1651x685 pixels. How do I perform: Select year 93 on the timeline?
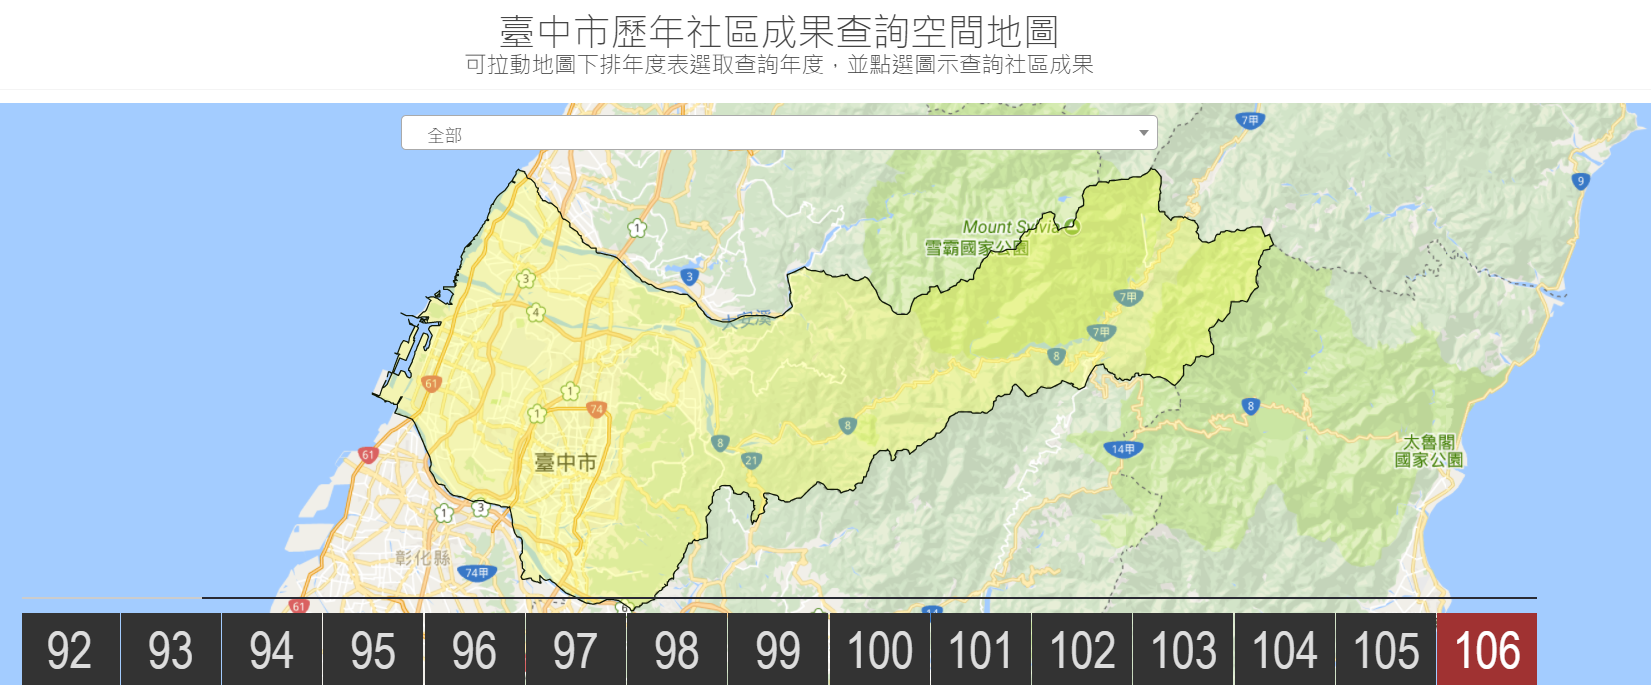point(171,650)
